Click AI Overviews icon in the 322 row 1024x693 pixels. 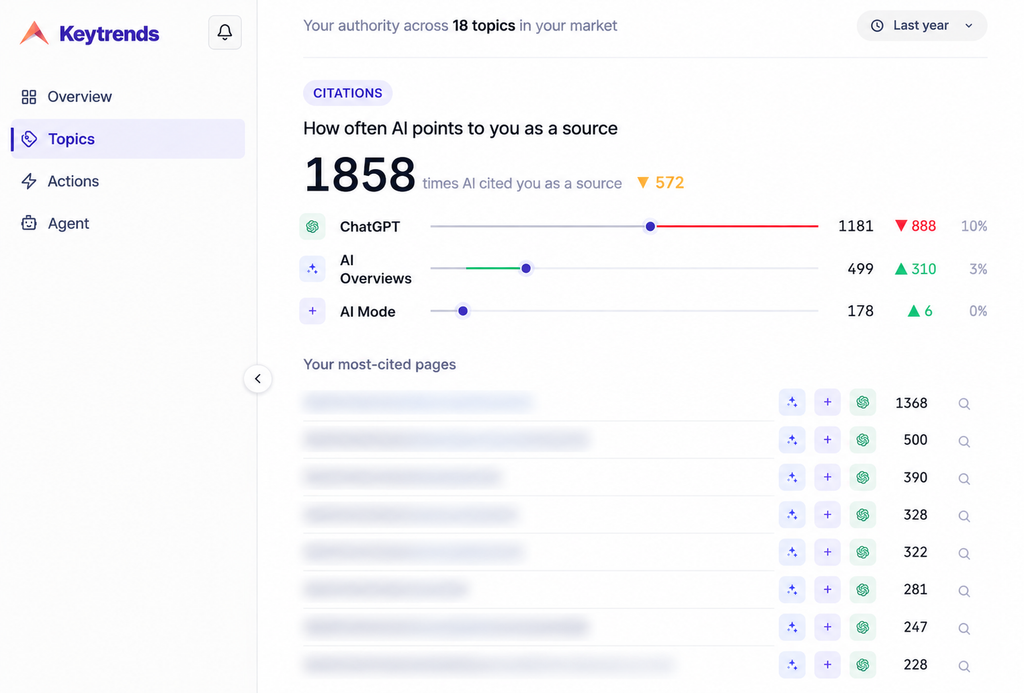[x=792, y=552]
